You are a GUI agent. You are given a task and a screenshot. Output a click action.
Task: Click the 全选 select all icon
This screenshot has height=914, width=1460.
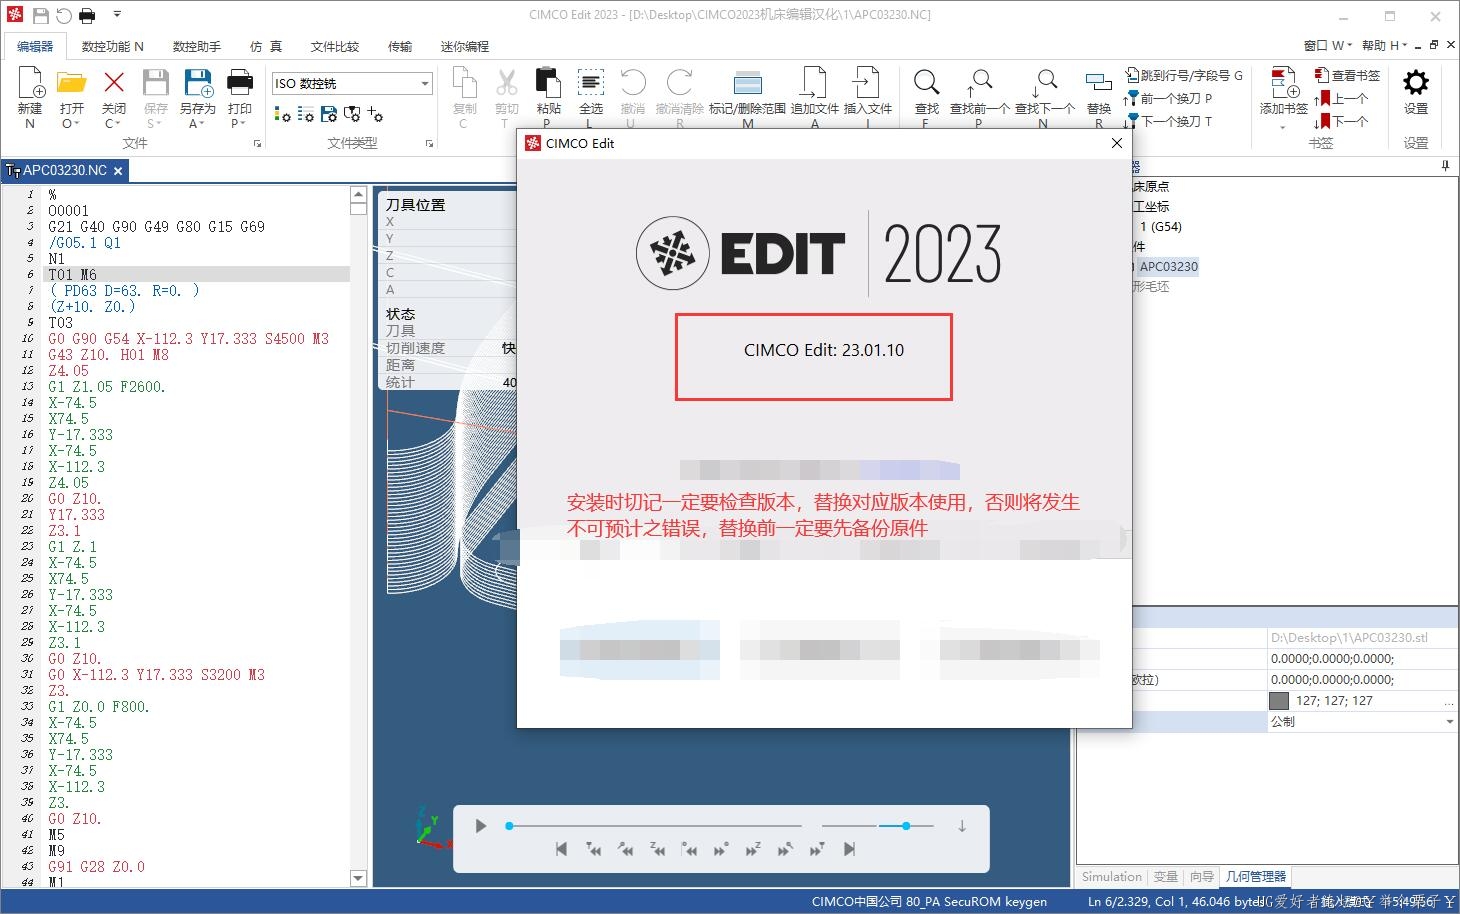click(591, 82)
